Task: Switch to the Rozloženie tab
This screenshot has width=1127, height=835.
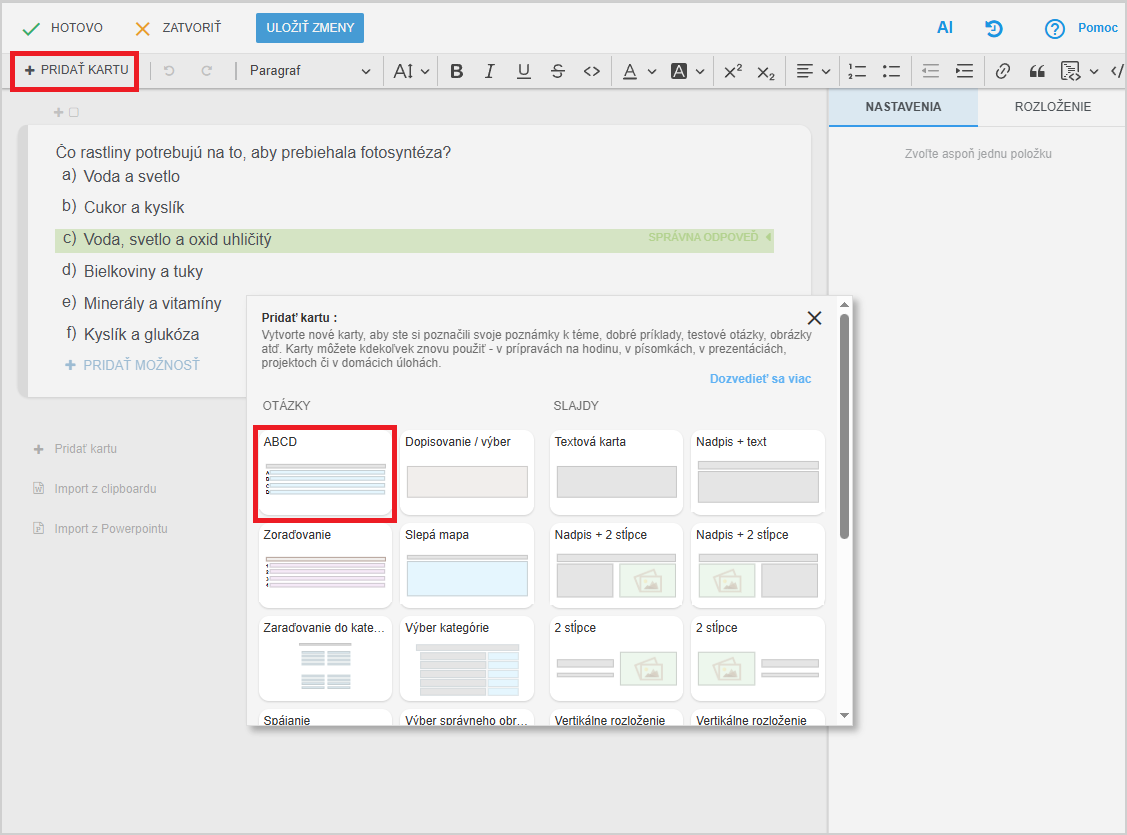Action: coord(1052,107)
